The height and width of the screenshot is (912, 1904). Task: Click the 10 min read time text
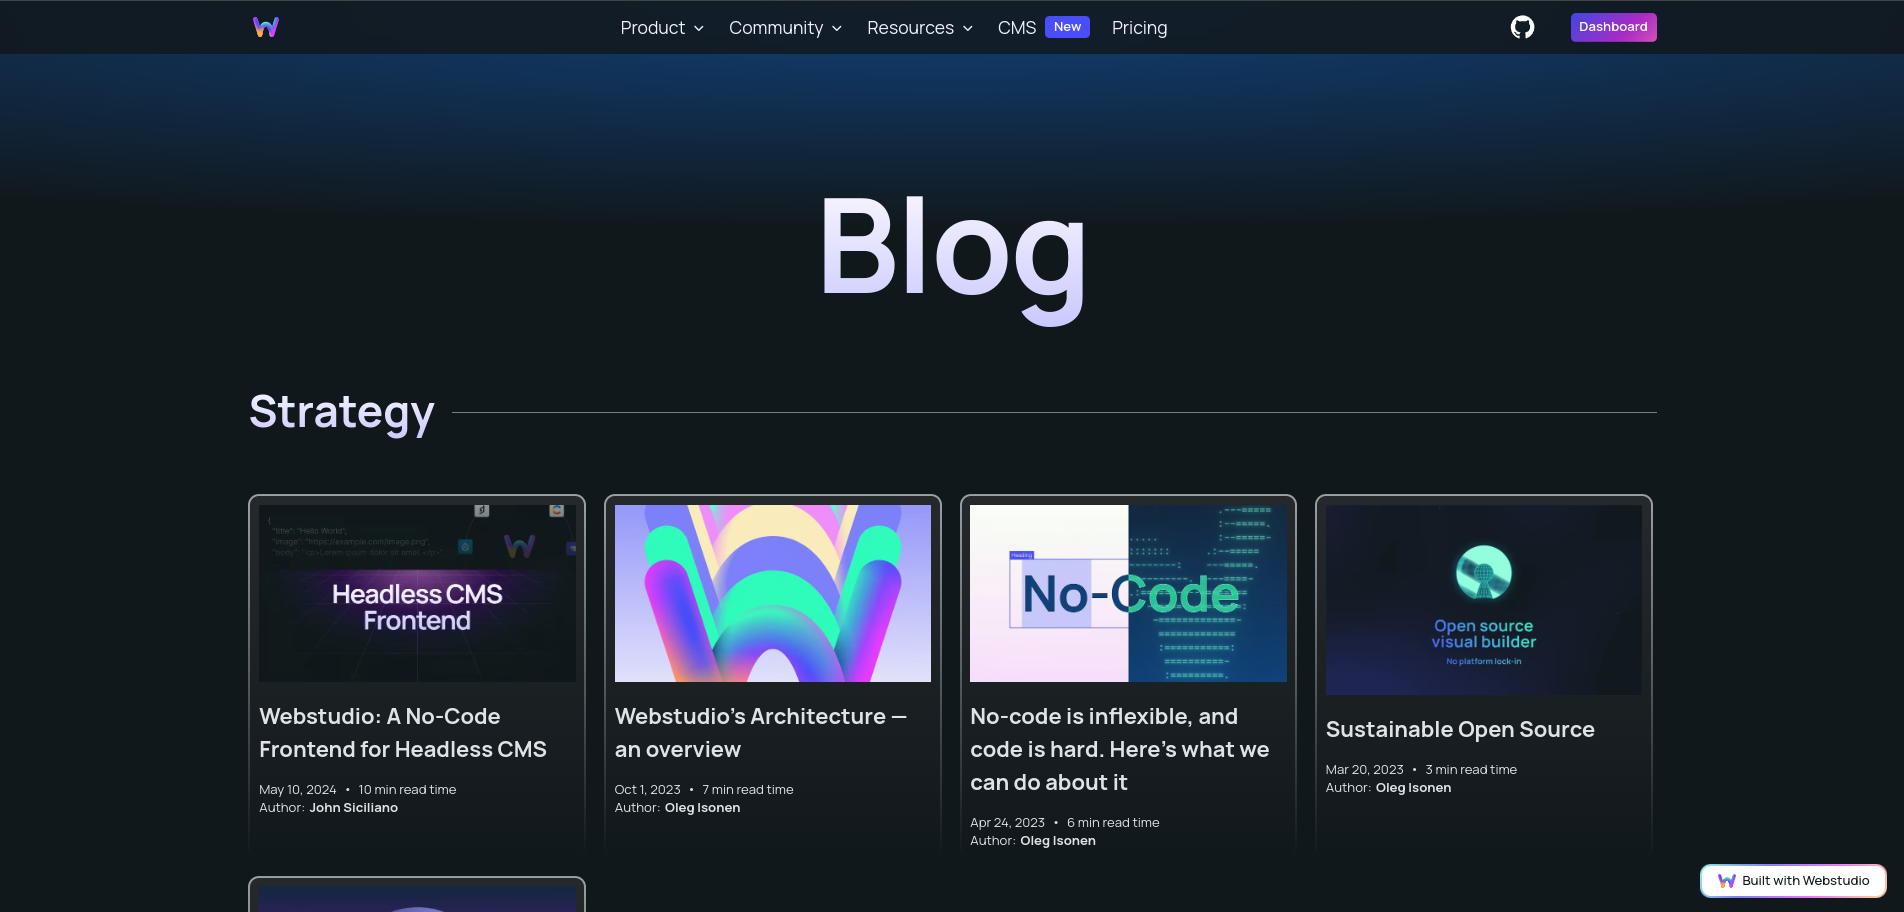pos(407,790)
